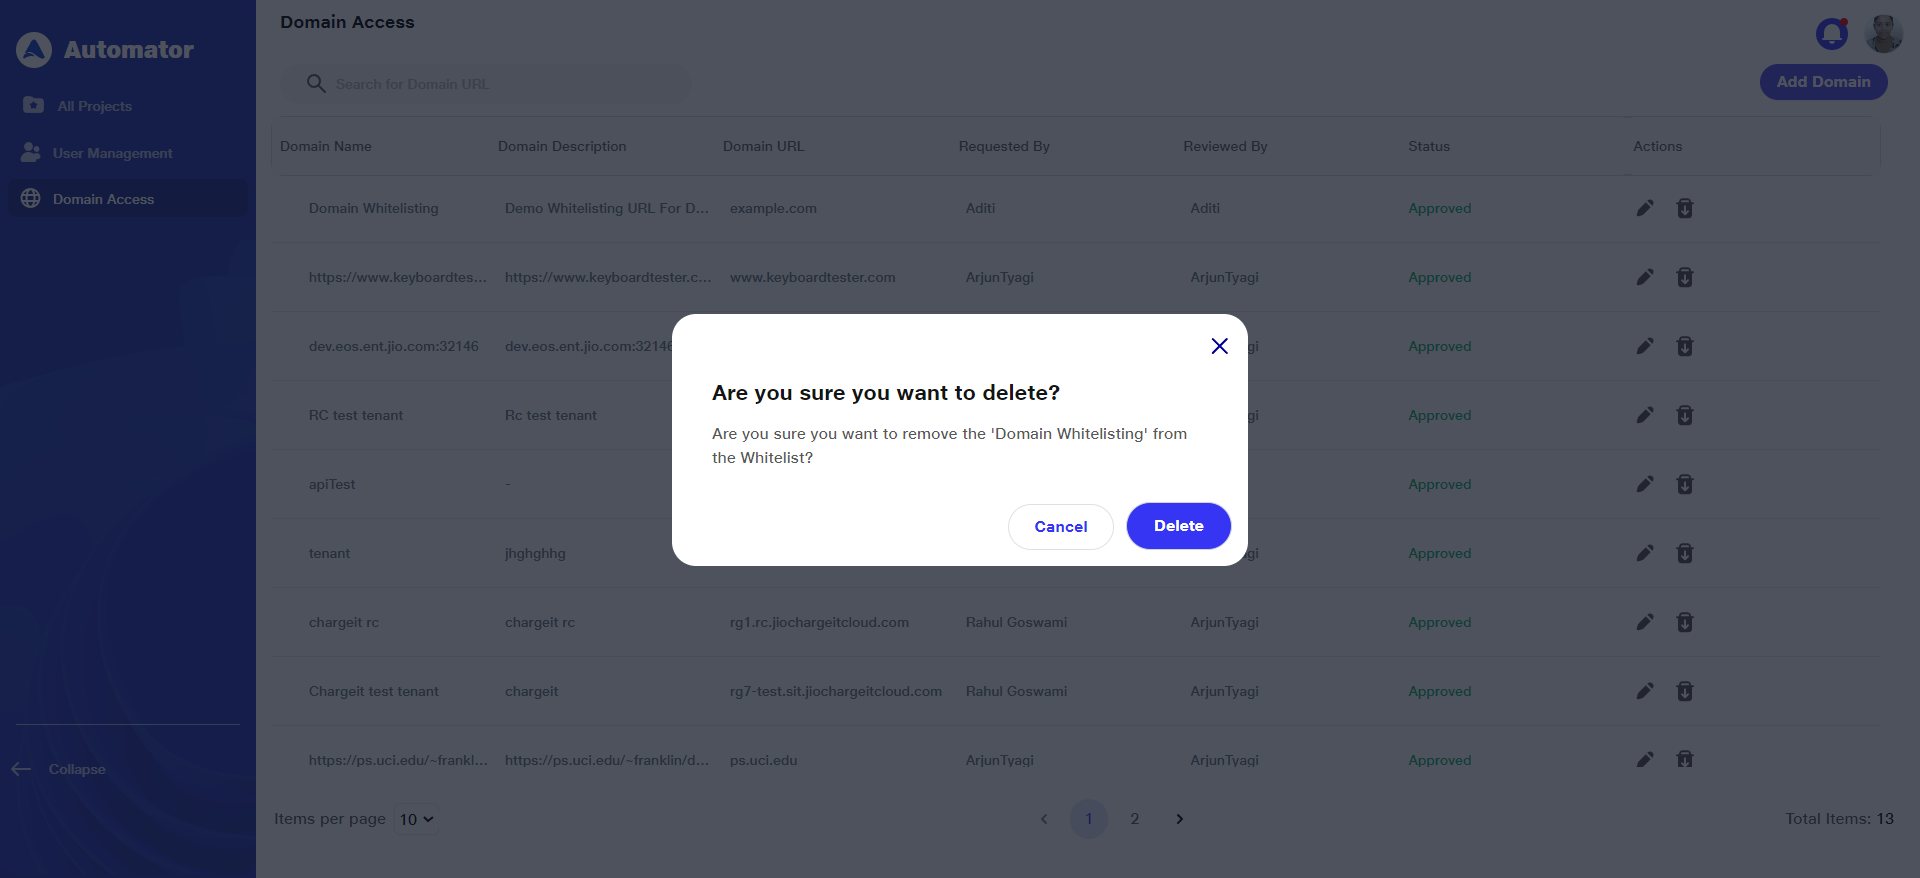
Task: Delete the keyboardtester.com domain row
Action: [1685, 277]
